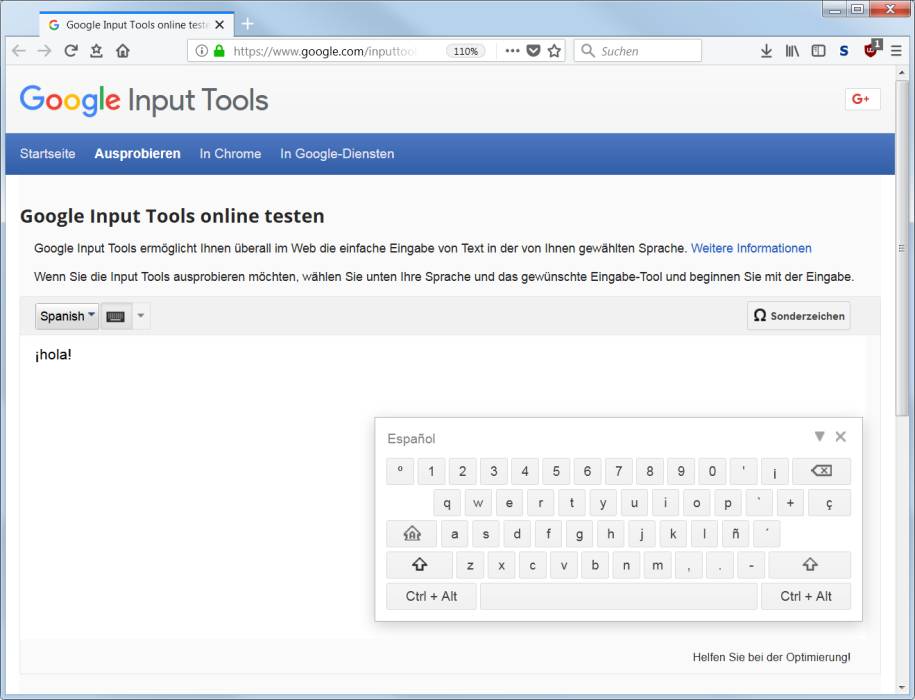Open site information icon in address bar
Screen dimensions: 915x700
click(201, 51)
